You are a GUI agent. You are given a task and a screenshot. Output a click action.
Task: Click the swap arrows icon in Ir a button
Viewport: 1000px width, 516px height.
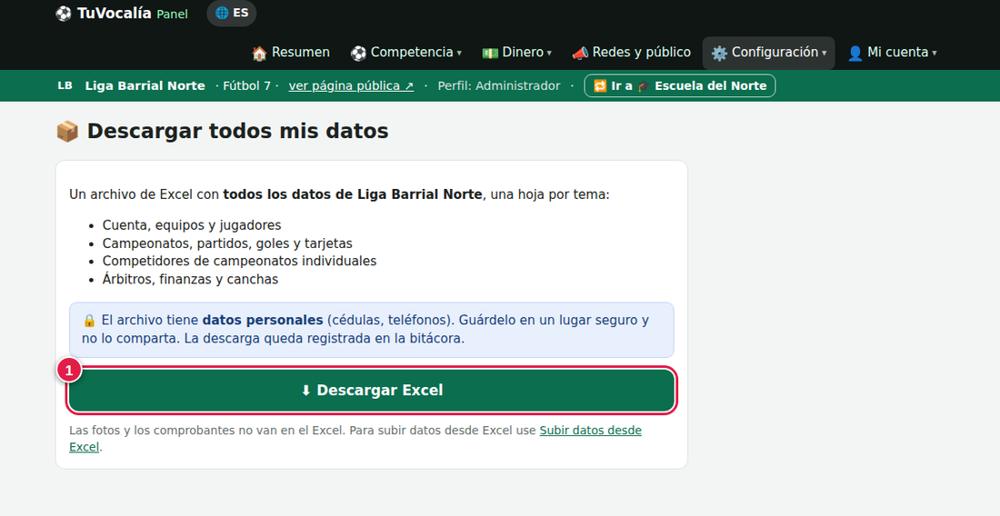[x=600, y=85]
